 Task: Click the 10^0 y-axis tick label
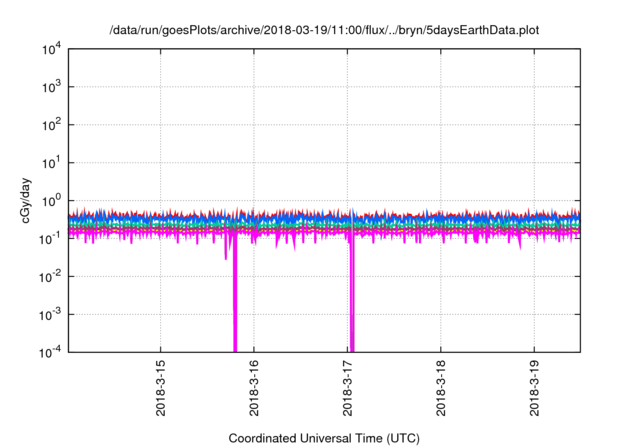point(51,201)
